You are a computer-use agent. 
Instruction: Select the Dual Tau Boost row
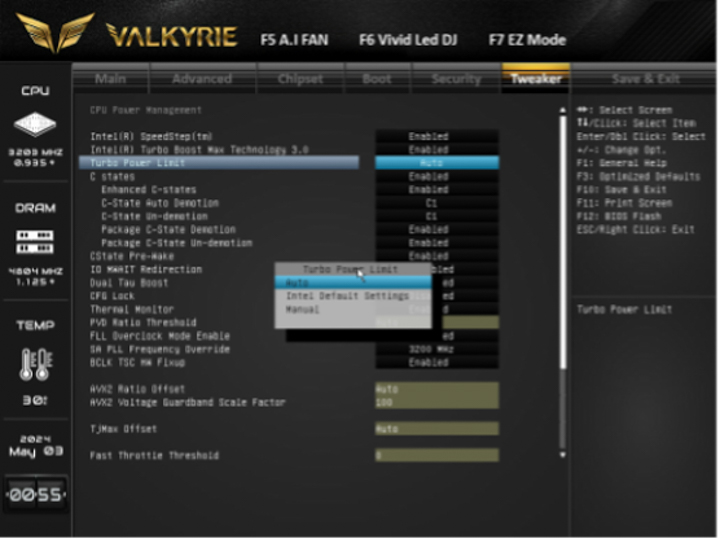pyautogui.click(x=129, y=283)
